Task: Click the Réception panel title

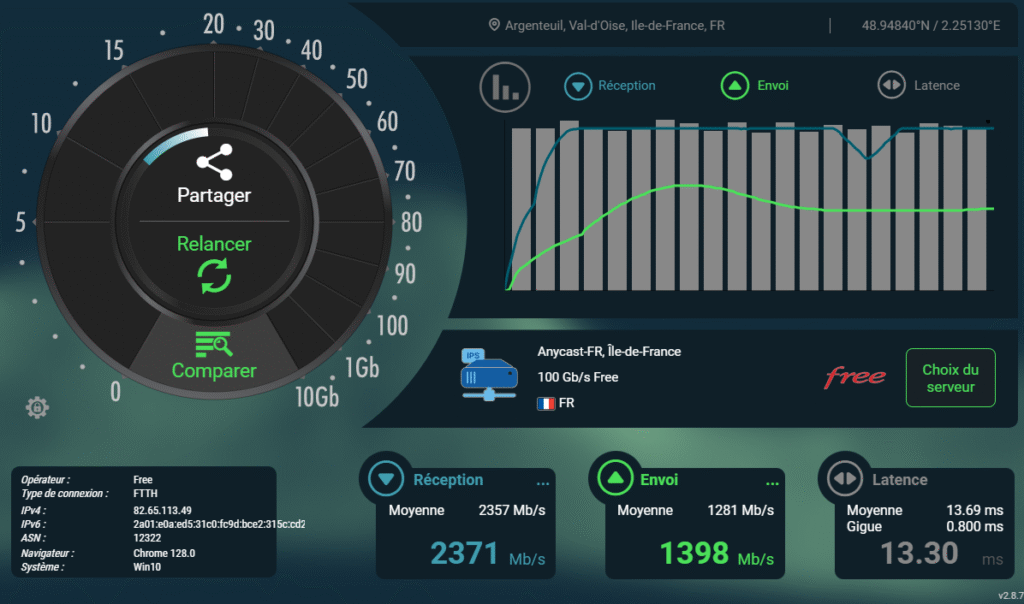Action: [x=448, y=480]
